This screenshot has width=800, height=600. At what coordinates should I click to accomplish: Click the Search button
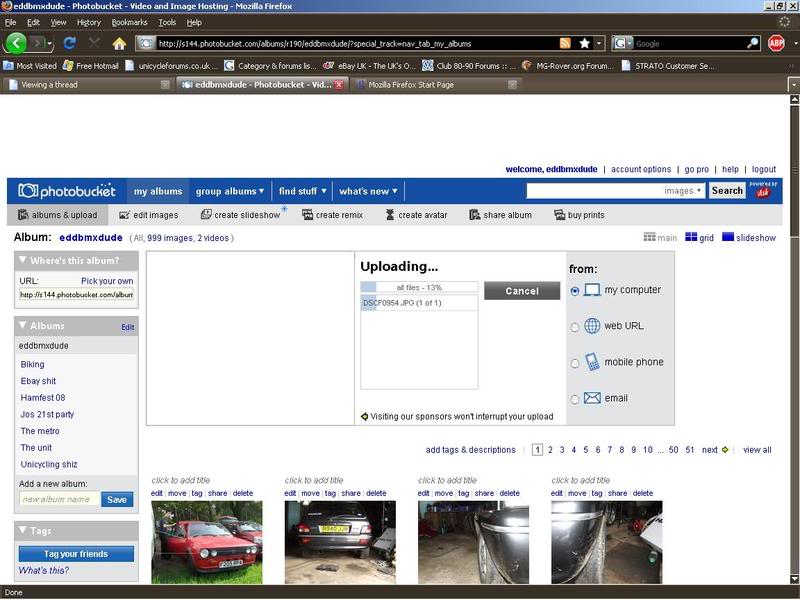point(727,191)
